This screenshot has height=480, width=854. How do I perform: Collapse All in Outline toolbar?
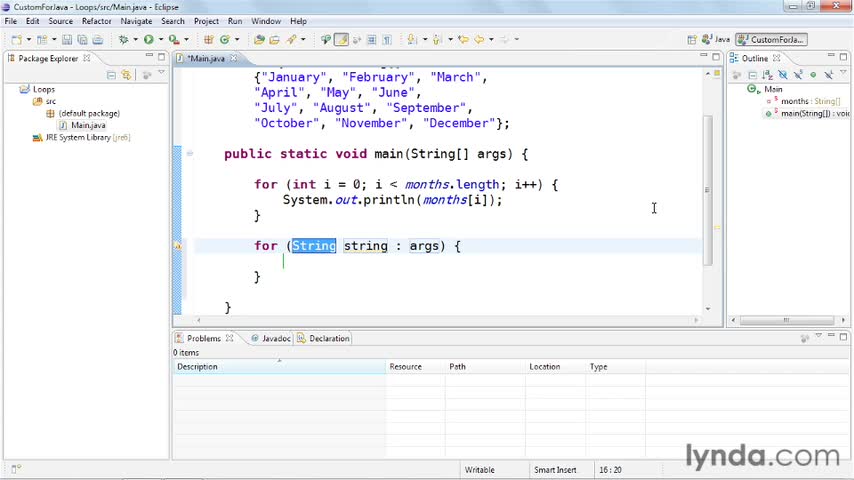pyautogui.click(x=752, y=75)
